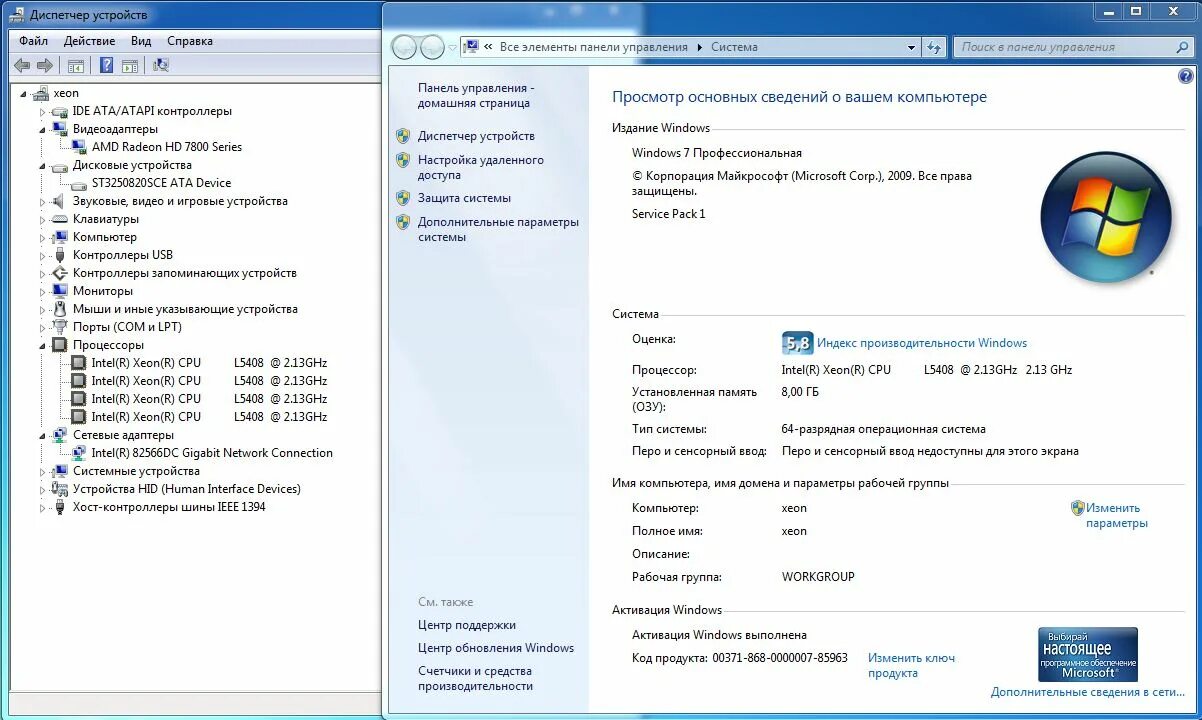1202x720 pixels.
Task: Open the Вид menu
Action: pyautogui.click(x=141, y=41)
